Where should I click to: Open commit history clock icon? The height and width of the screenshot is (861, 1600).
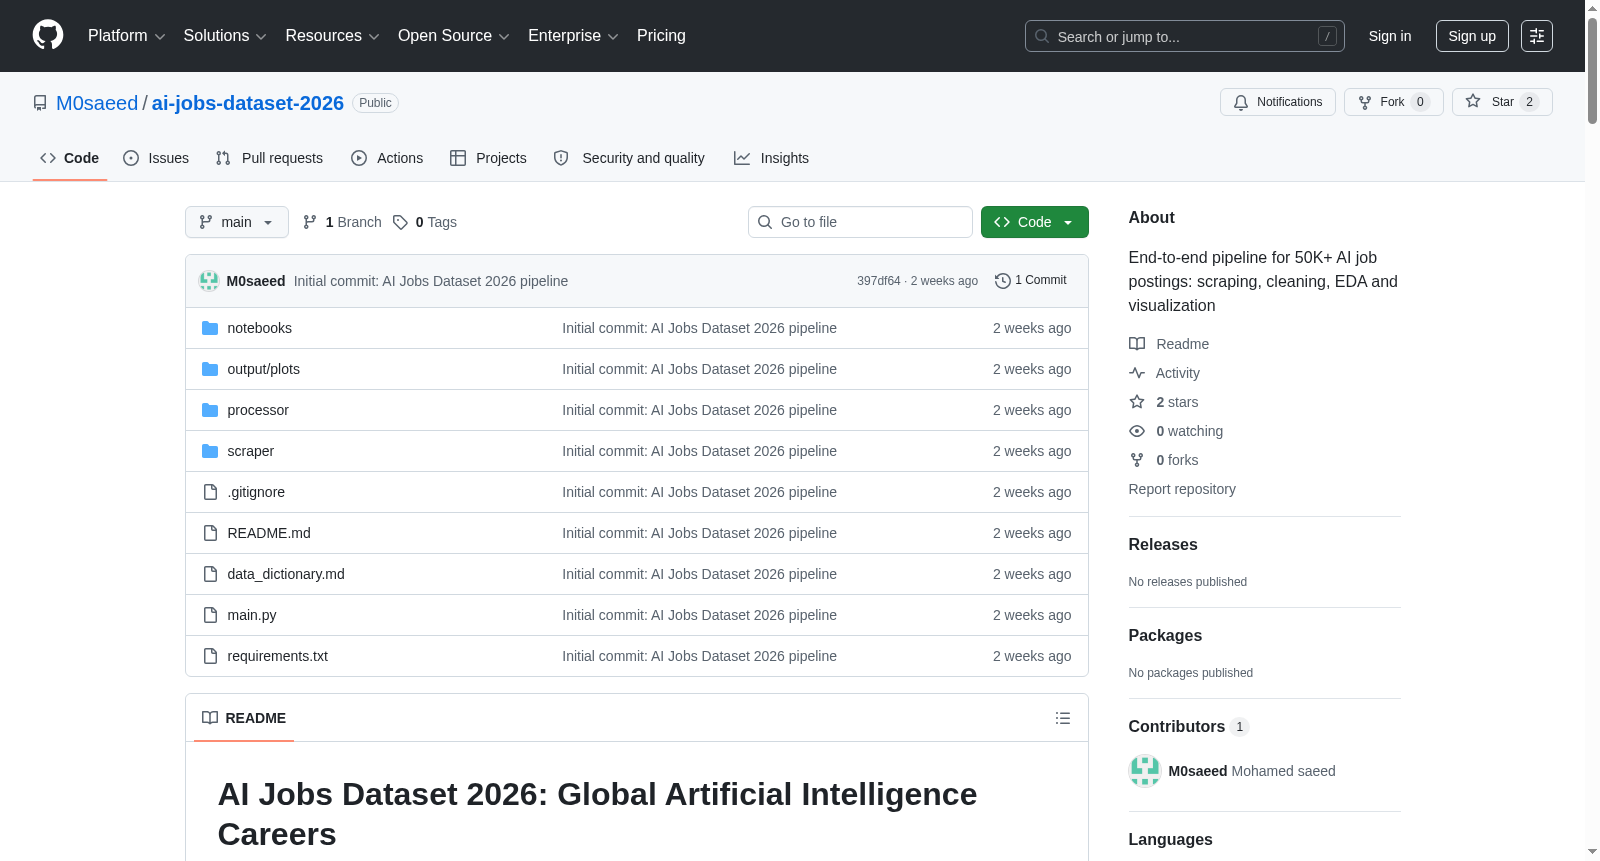click(1002, 281)
